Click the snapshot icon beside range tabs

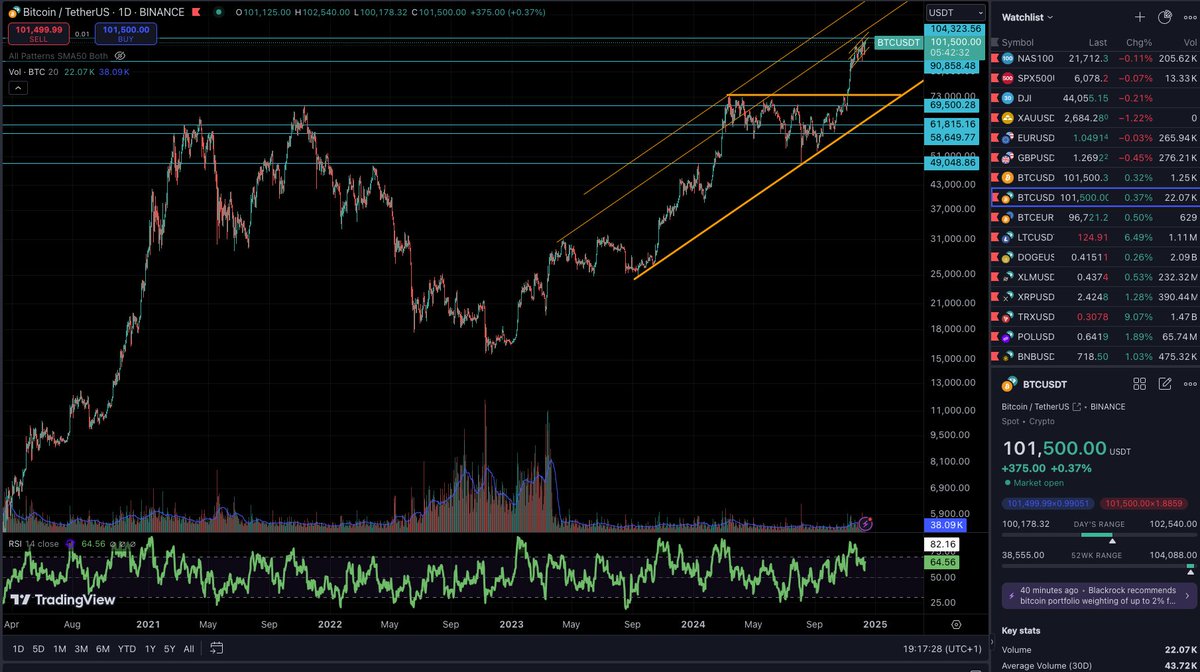pyautogui.click(x=217, y=648)
